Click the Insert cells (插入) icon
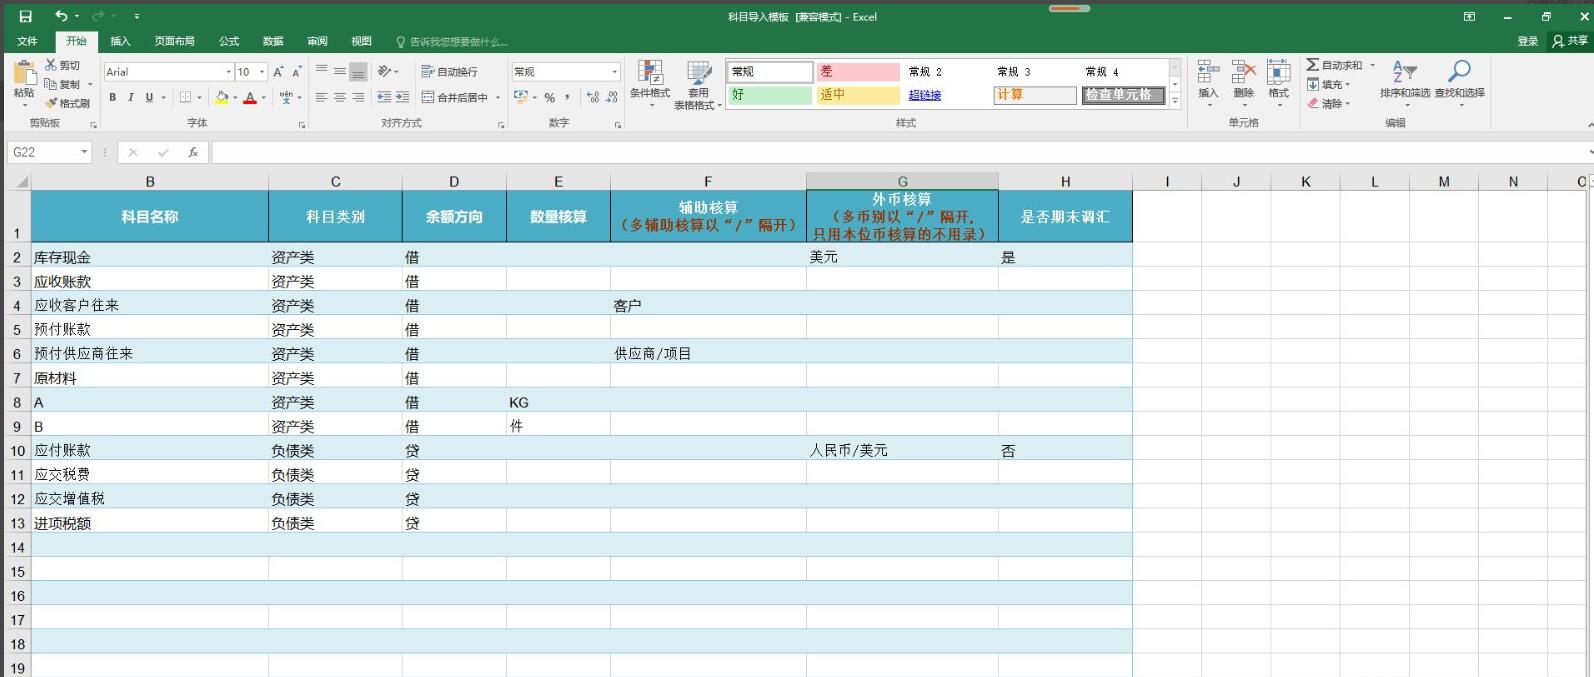Viewport: 1594px width, 677px height. (1208, 72)
